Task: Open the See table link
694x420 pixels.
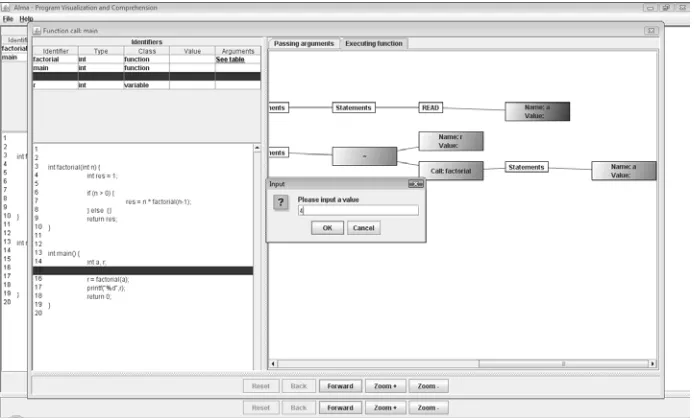Action: point(230,59)
